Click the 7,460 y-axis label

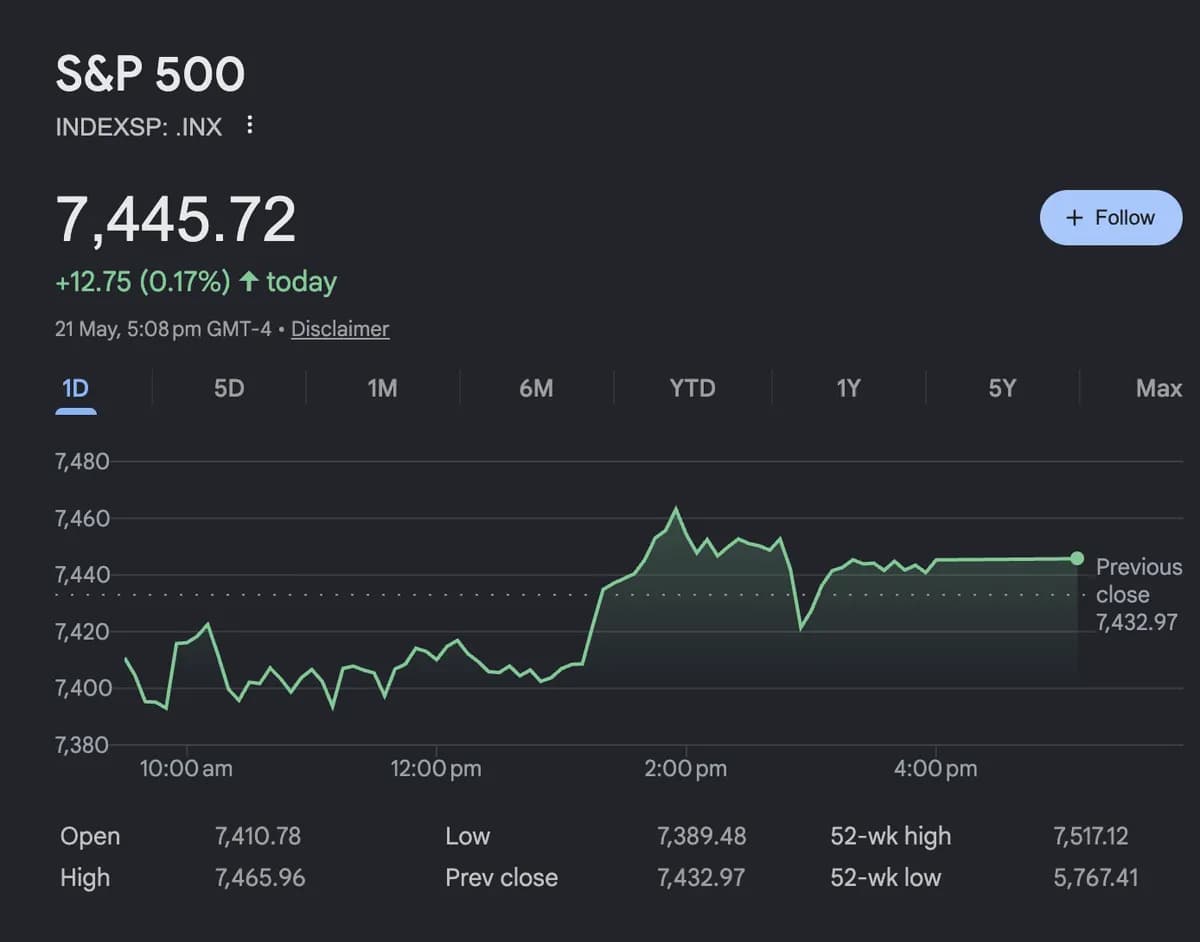click(x=82, y=518)
